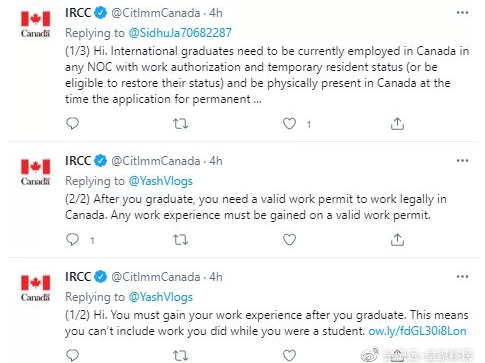Open @YashVlogs mention in the (2/2) tweet
485x363 pixels.
pyautogui.click(x=161, y=181)
